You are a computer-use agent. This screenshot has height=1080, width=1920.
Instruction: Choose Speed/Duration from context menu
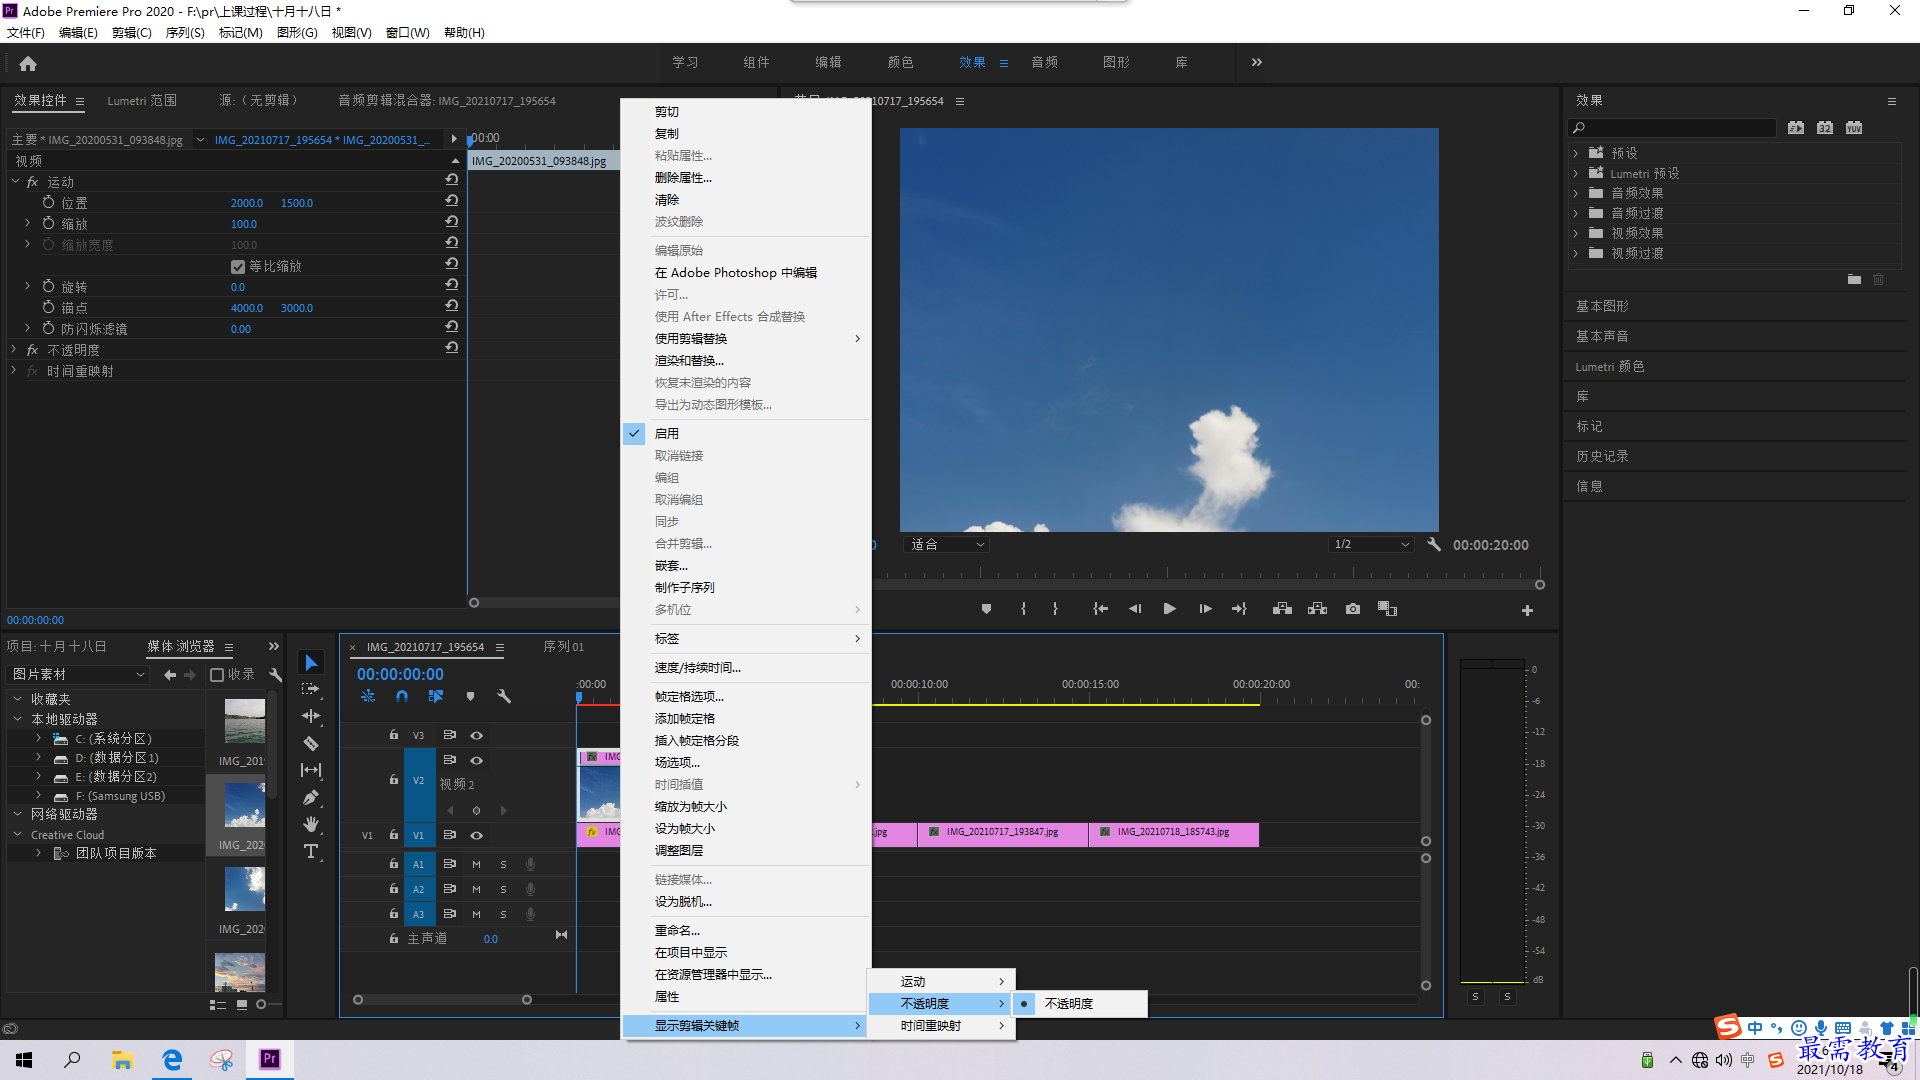(697, 668)
